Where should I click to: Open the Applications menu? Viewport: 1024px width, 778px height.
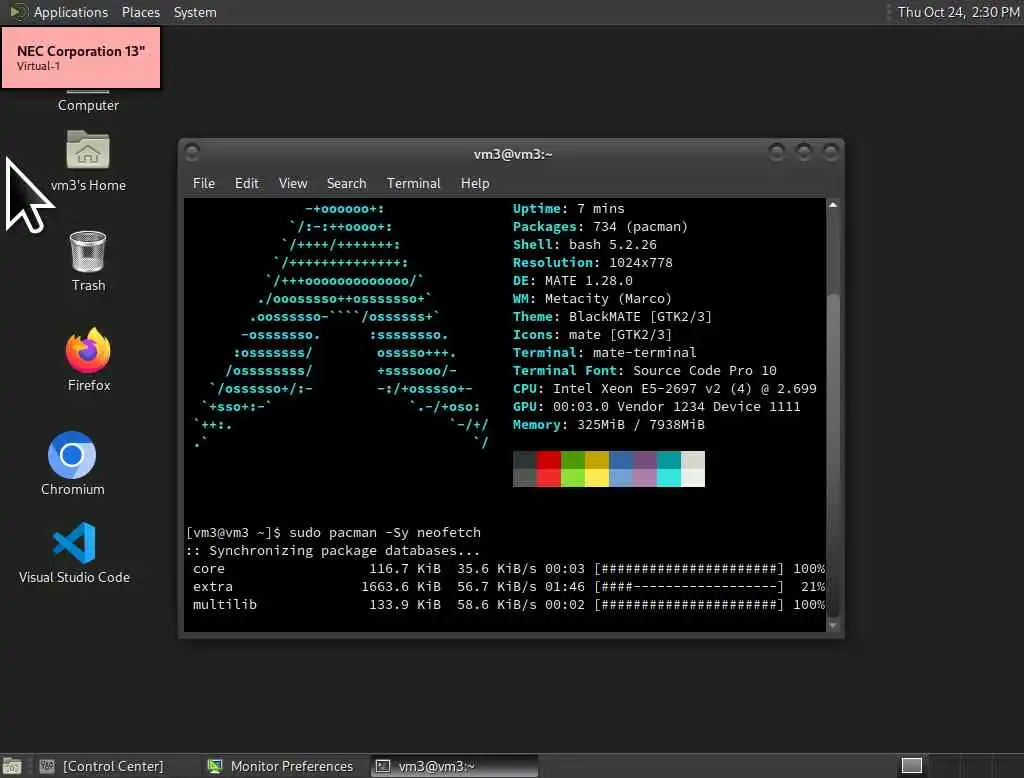point(71,12)
